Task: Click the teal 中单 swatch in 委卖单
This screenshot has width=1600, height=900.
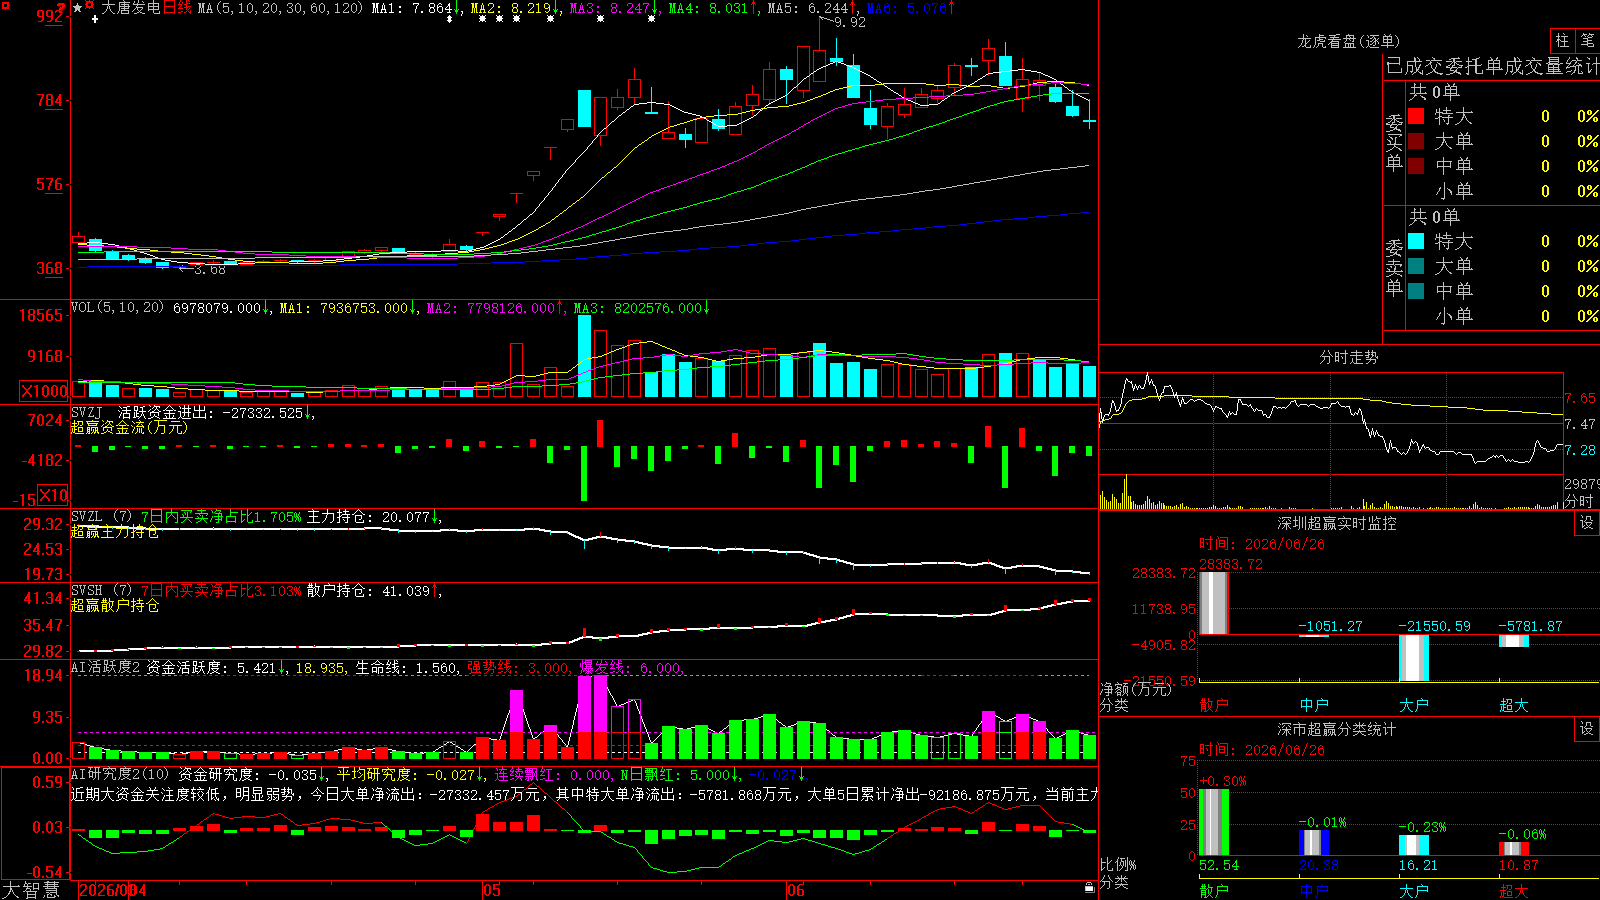Action: click(1416, 291)
